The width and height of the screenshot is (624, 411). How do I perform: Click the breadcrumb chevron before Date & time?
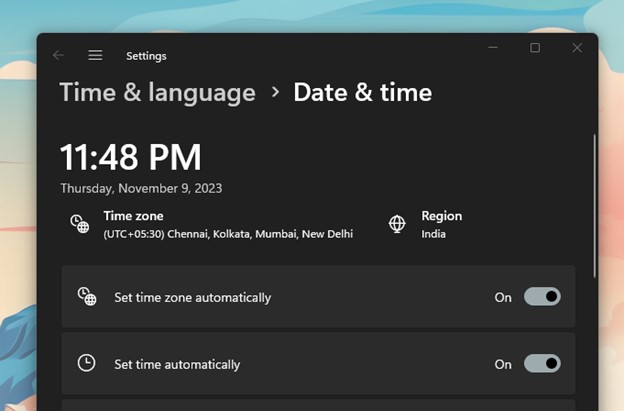(275, 93)
